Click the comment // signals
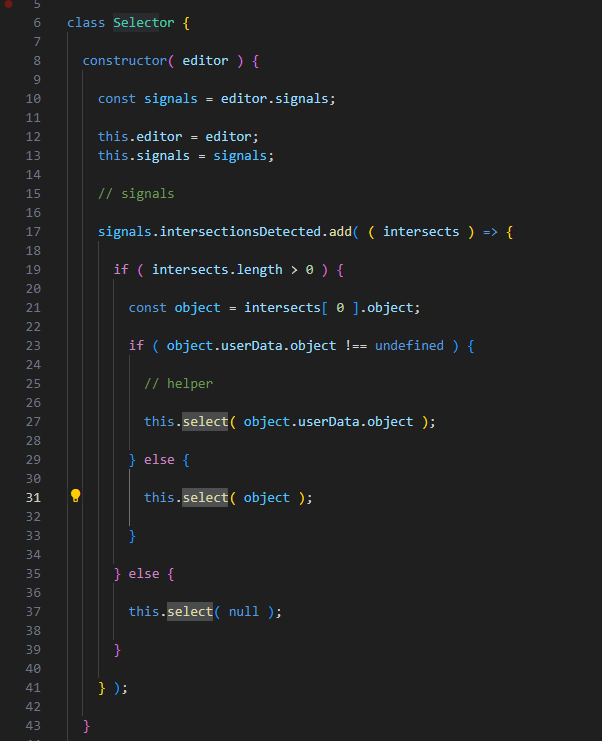 [x=136, y=194]
